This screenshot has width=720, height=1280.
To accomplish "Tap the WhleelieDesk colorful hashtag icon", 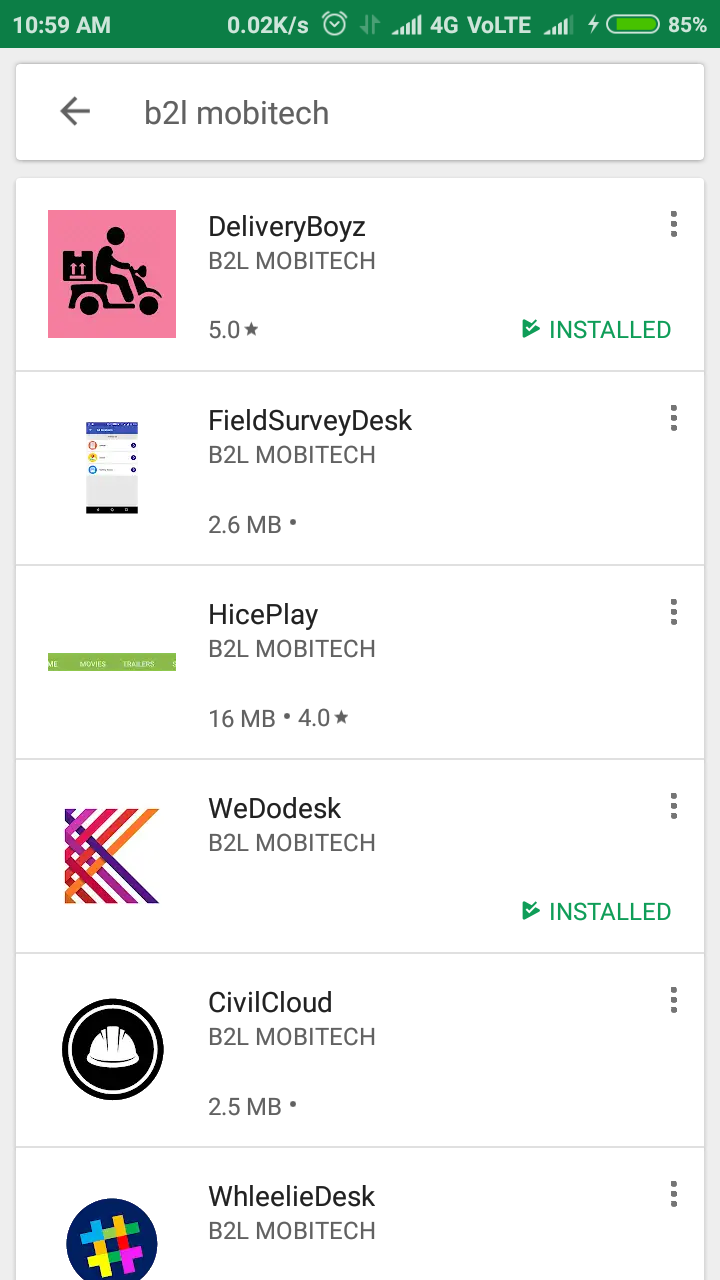I will point(112,1240).
